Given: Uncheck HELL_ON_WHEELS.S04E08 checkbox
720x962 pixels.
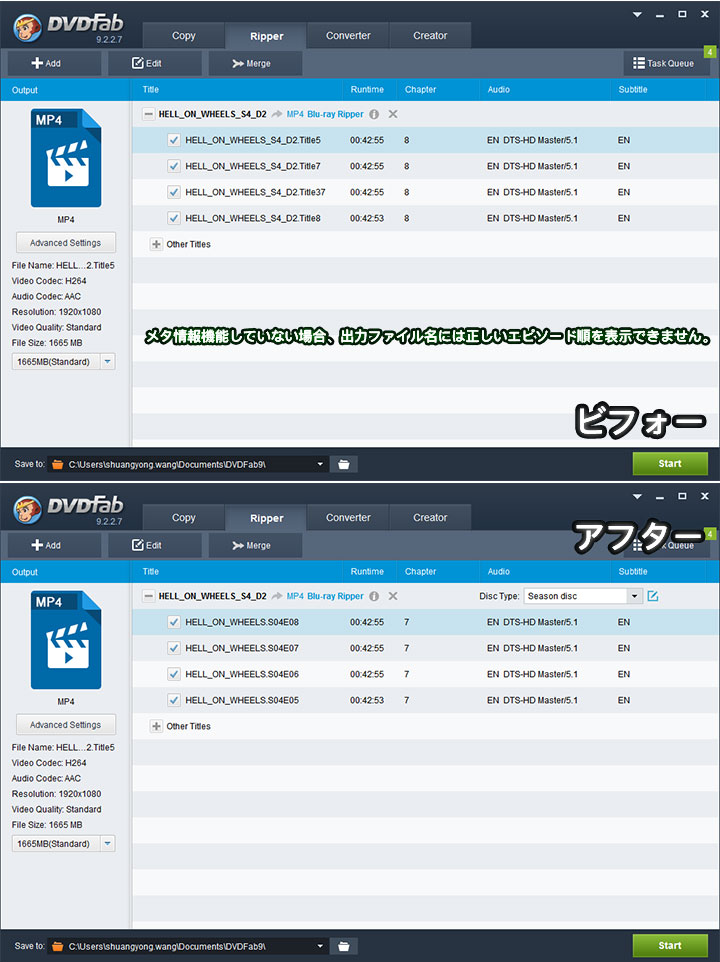Looking at the screenshot, I should tap(174, 622).
